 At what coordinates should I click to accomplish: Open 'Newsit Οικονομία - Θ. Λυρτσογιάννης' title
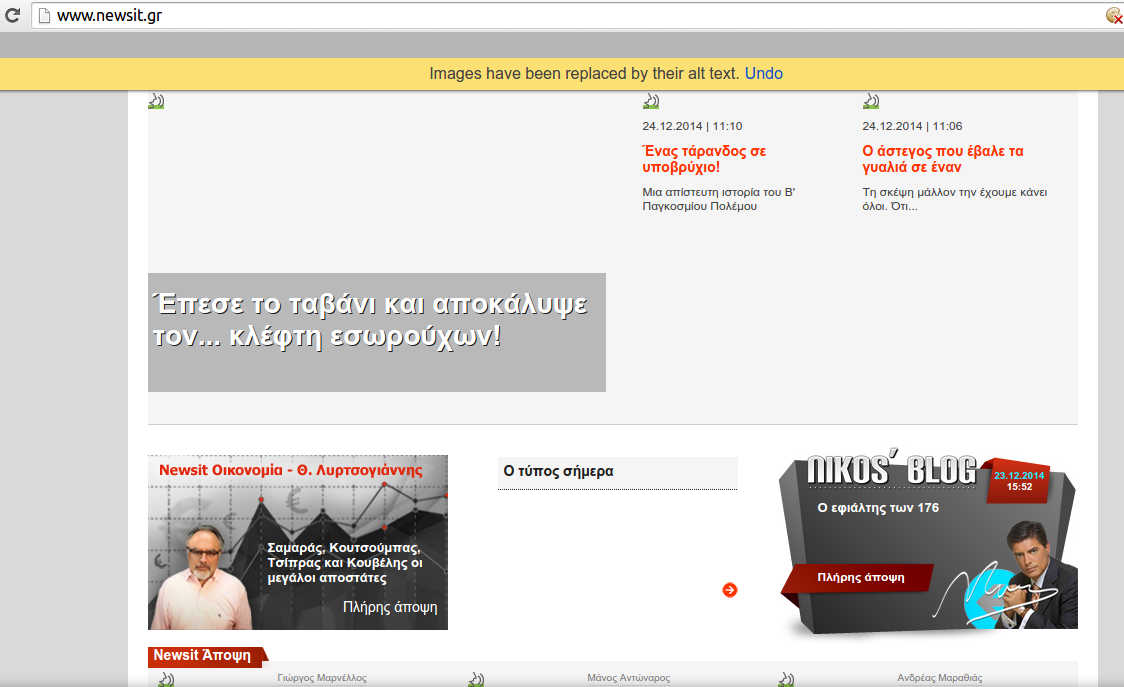click(290, 470)
